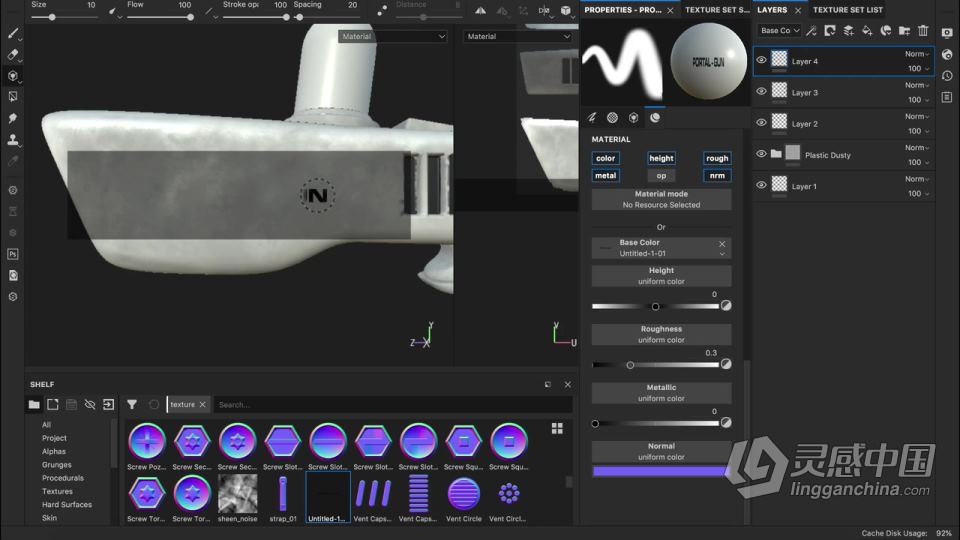Hide Layer 1 with eye icon
960x540 pixels.
[761, 185]
